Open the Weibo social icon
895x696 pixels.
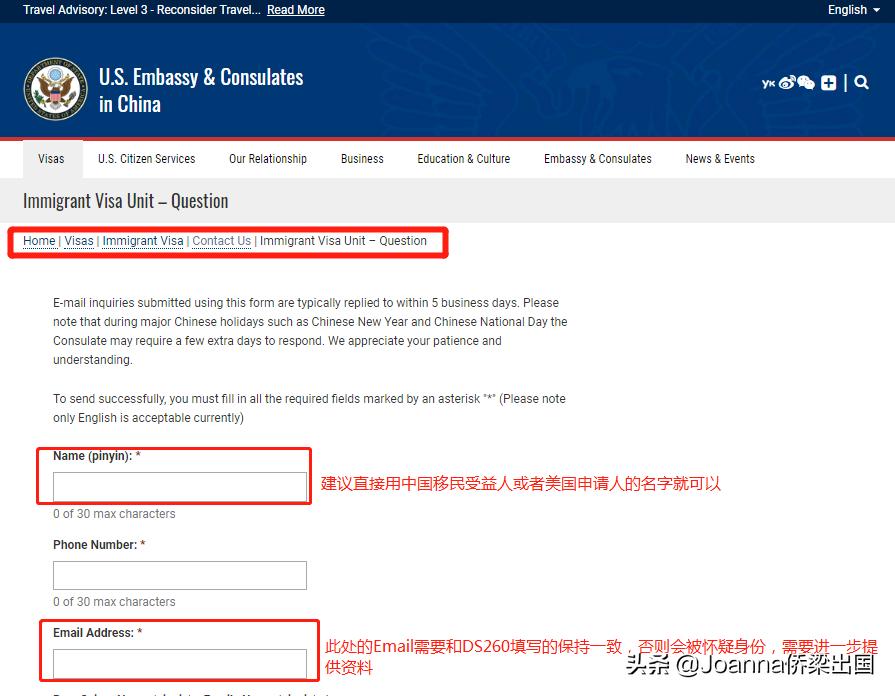pos(787,83)
